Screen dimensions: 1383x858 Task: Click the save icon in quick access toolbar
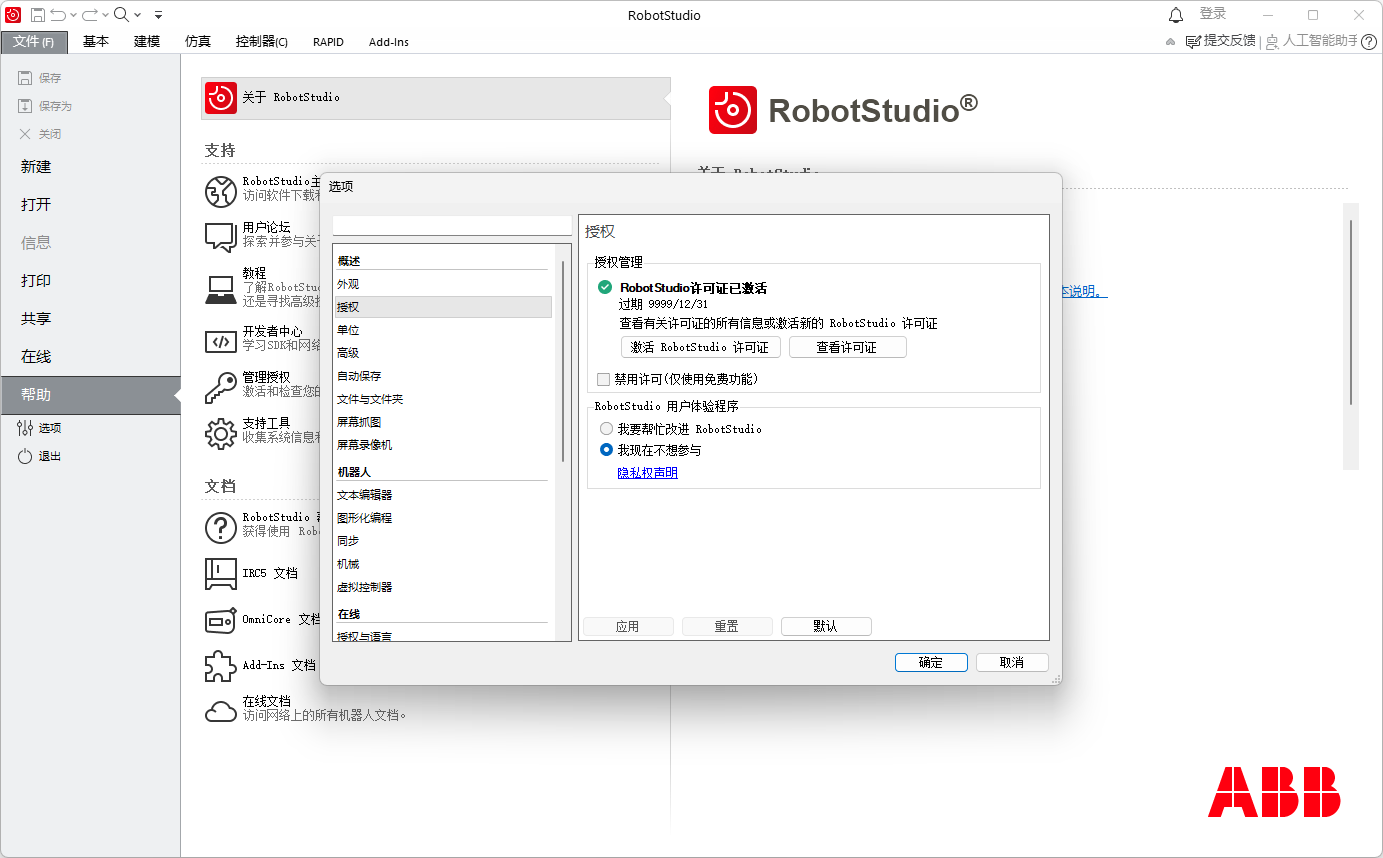click(37, 15)
